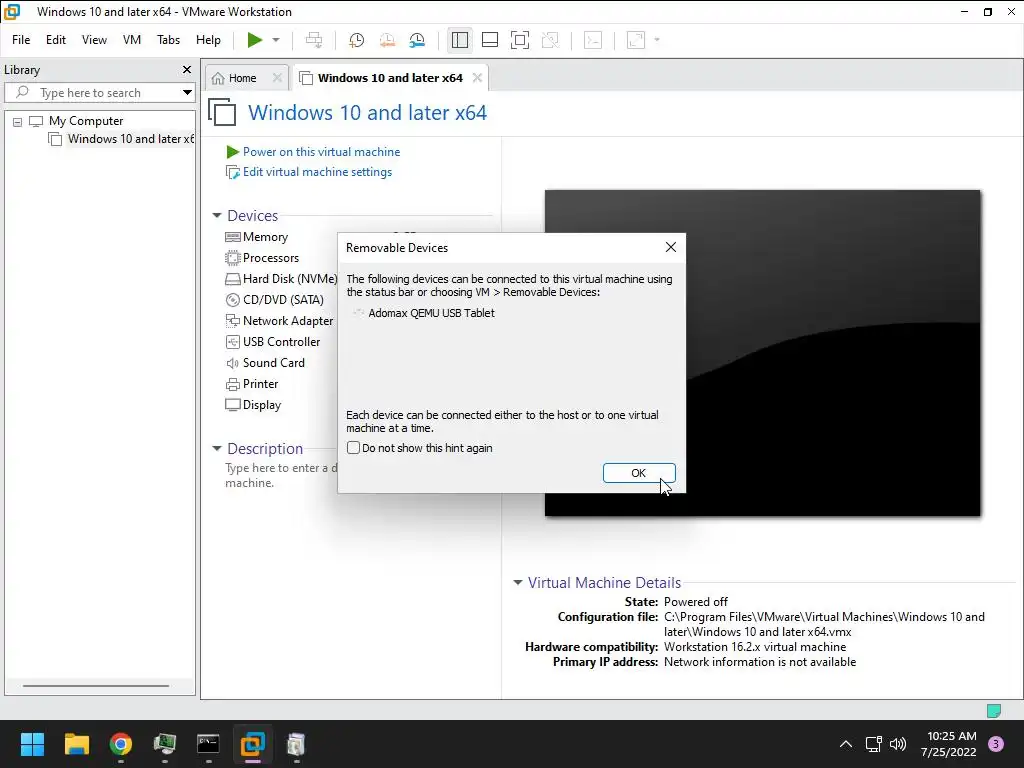Click the configuration file path text
This screenshot has height=768, width=1024.
click(x=824, y=624)
